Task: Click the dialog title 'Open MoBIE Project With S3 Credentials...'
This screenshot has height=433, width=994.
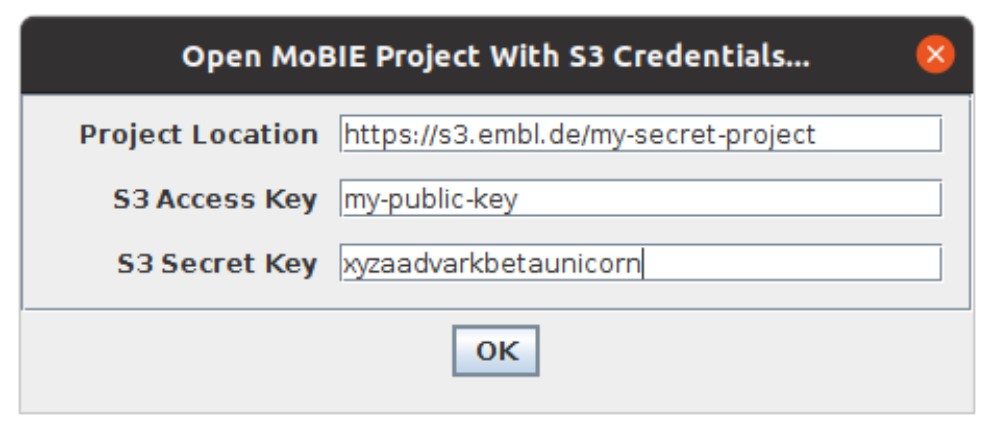Action: (x=496, y=56)
